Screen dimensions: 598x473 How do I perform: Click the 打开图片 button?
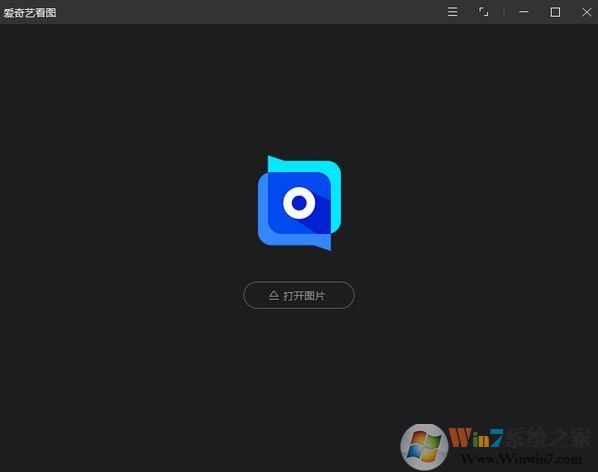pos(299,295)
